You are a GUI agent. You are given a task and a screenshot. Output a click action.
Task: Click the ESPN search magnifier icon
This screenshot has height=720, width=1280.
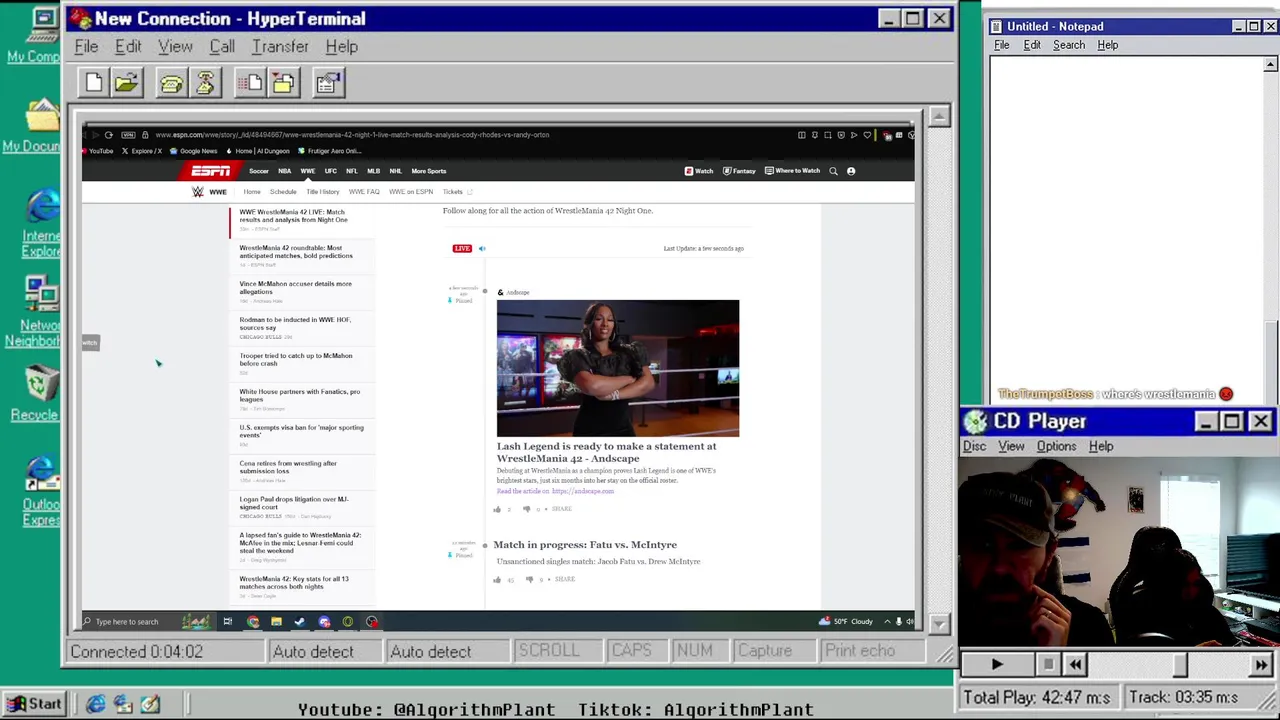(x=833, y=171)
